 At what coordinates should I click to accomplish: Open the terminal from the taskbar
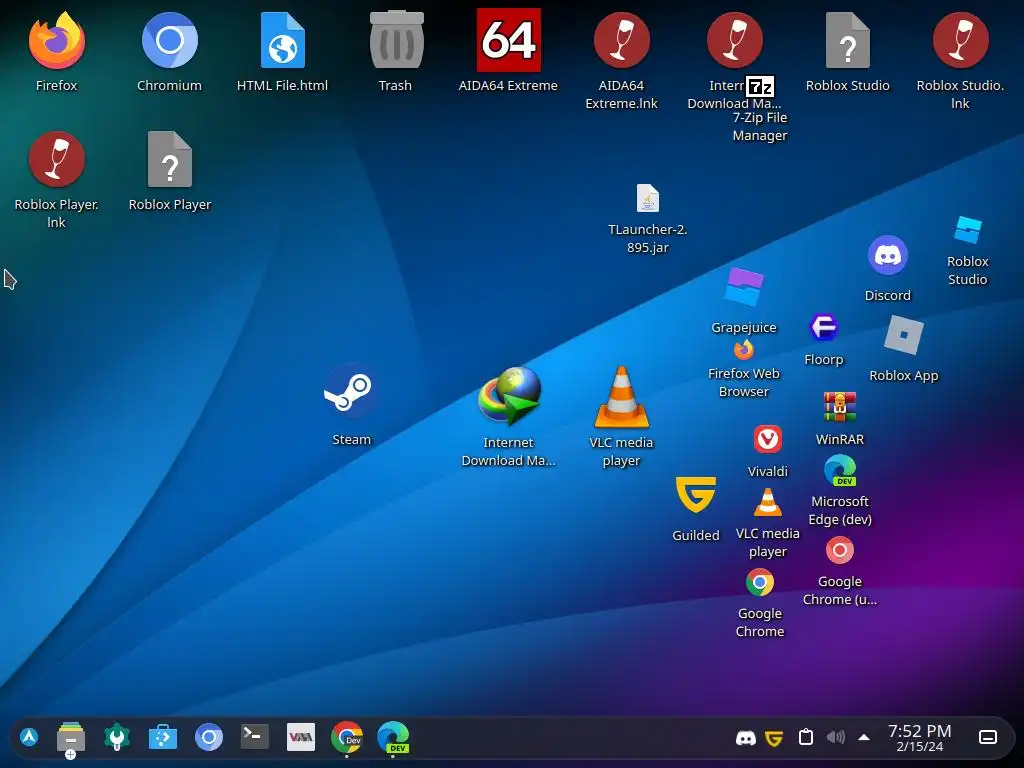coord(255,737)
